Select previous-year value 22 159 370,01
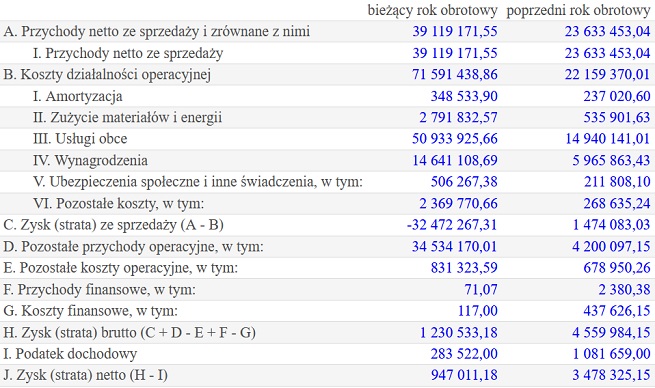This screenshot has width=655, height=388. [x=607, y=75]
